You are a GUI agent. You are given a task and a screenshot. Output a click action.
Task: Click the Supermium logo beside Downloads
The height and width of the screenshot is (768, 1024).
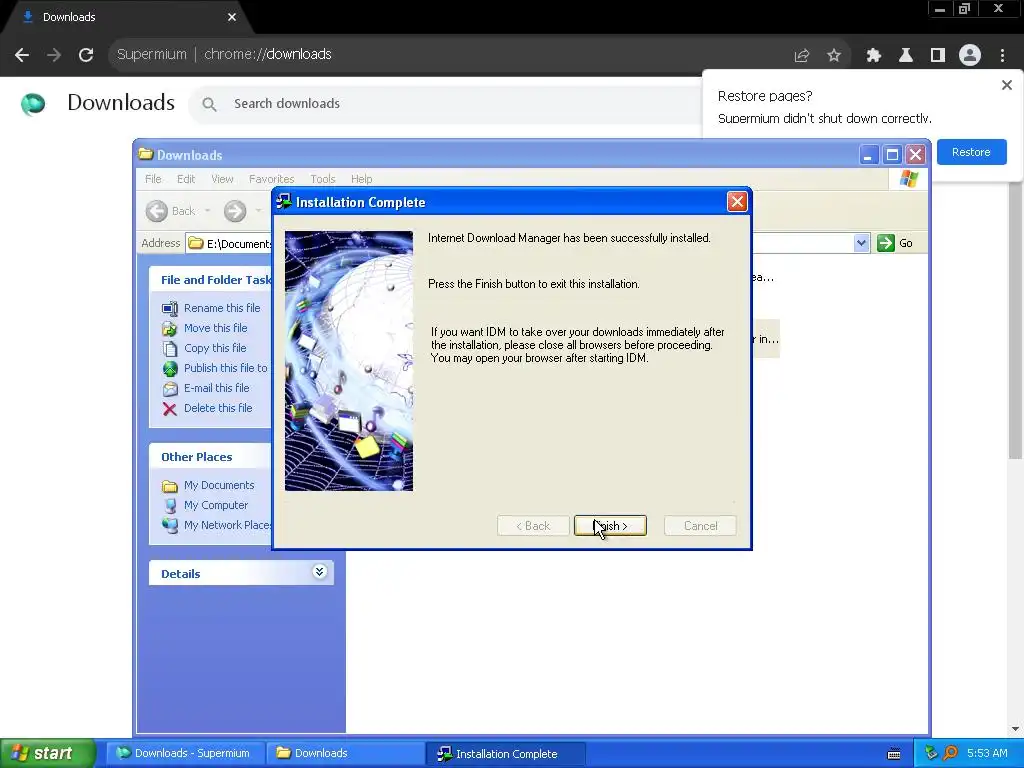point(33,103)
